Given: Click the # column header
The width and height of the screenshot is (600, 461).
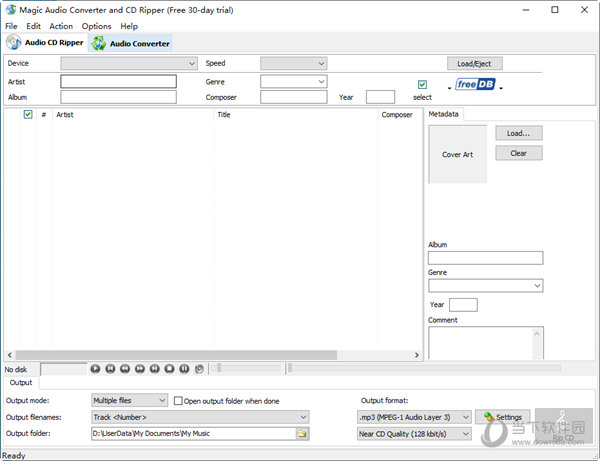Looking at the screenshot, I should coord(44,114).
